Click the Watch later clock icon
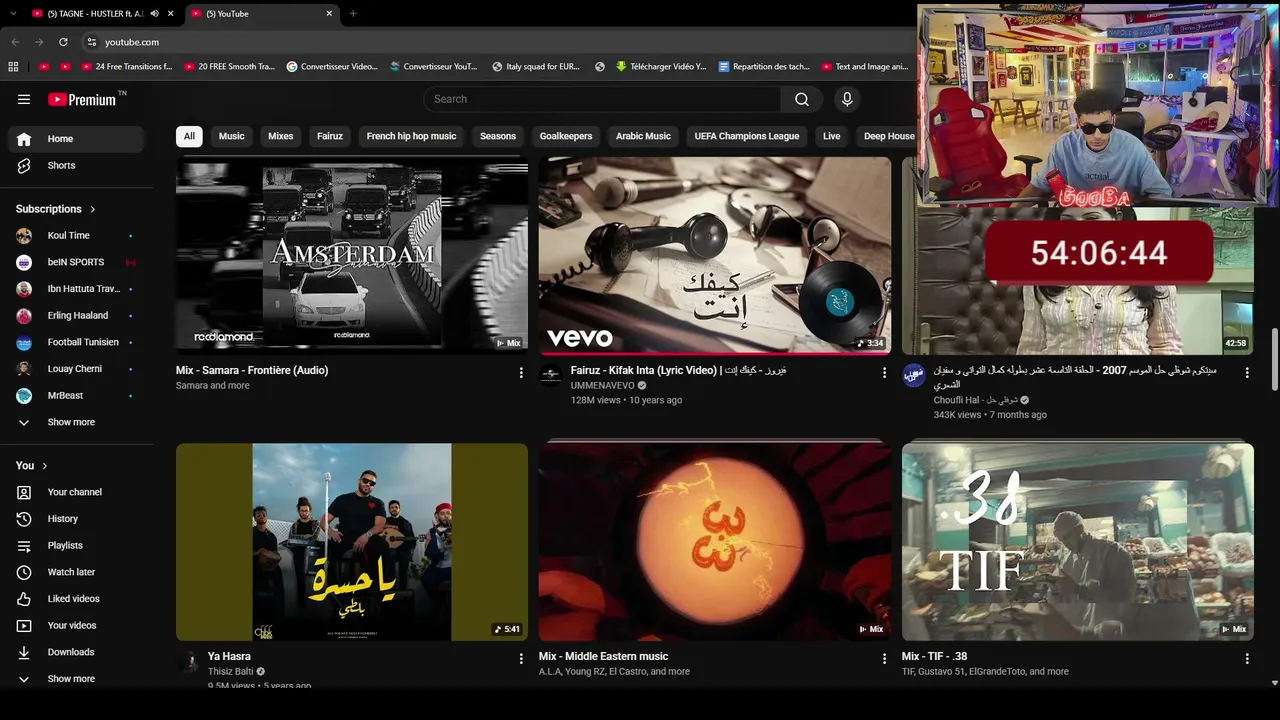Image resolution: width=1280 pixels, height=720 pixels. coord(24,572)
